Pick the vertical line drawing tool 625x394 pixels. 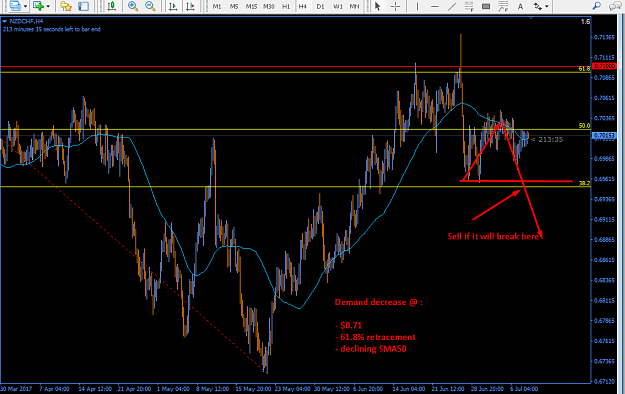417,6
